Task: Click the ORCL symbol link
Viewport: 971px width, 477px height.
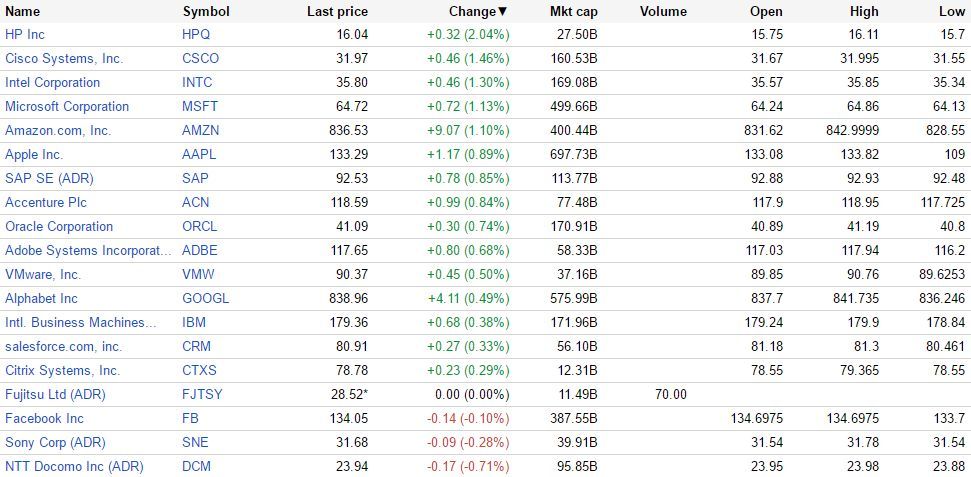Action: pos(200,226)
